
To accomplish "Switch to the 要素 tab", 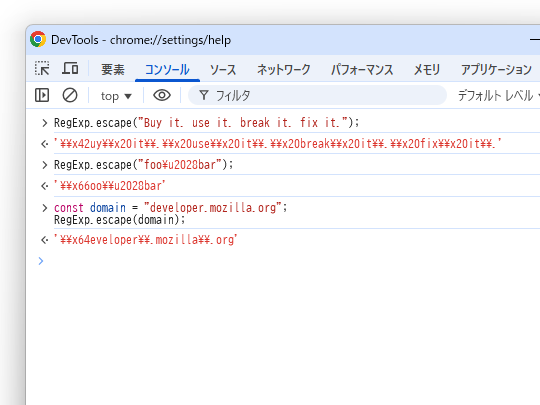I will click(x=113, y=70).
